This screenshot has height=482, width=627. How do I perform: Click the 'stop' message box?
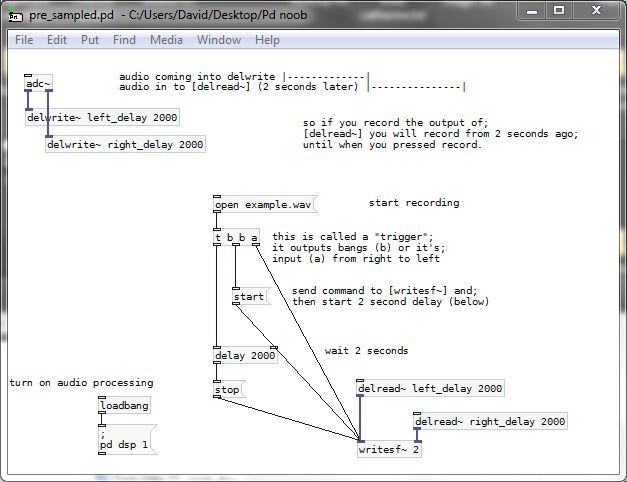pos(229,389)
